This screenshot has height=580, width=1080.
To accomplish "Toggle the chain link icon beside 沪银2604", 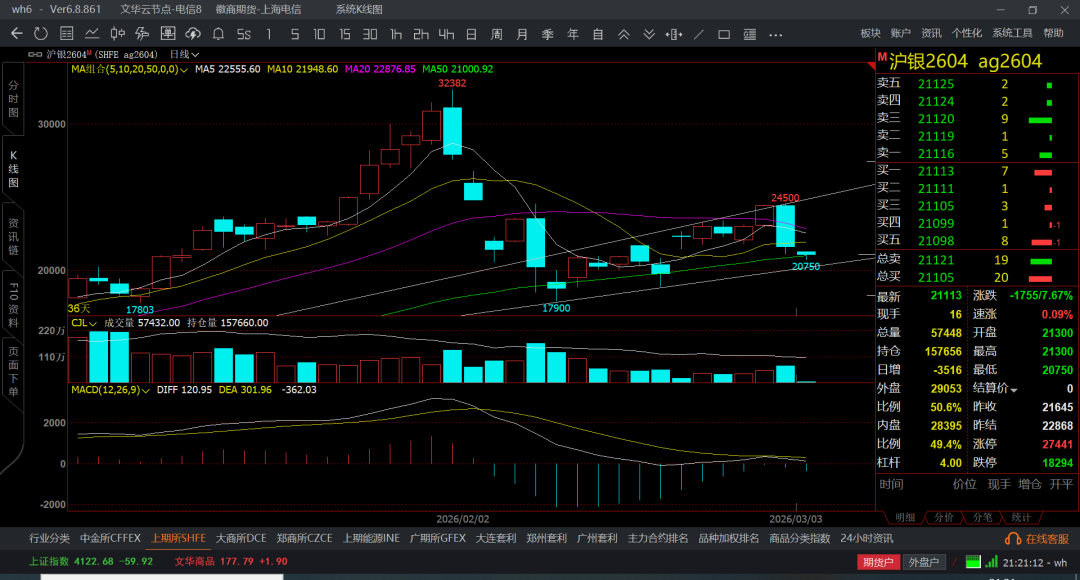I will tap(35, 54).
